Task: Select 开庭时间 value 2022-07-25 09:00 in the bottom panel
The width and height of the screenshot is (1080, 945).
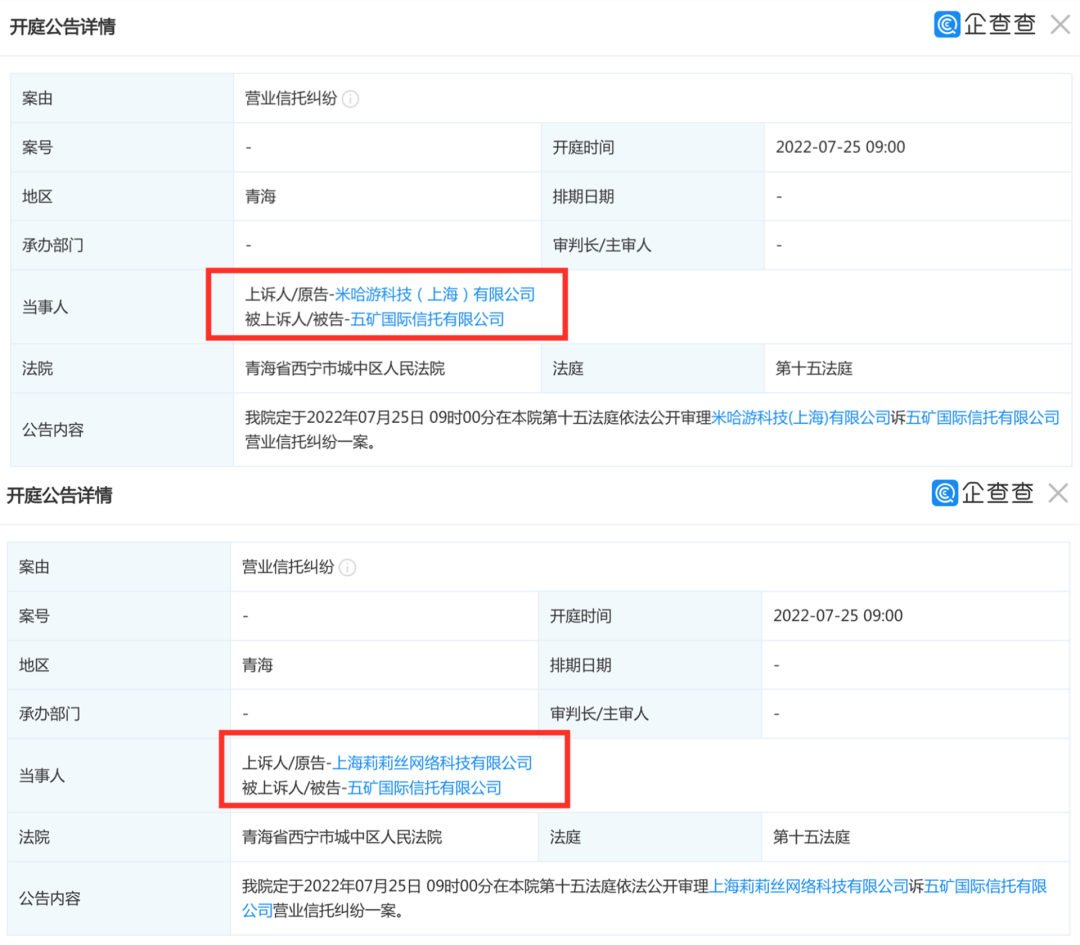Action: (838, 616)
